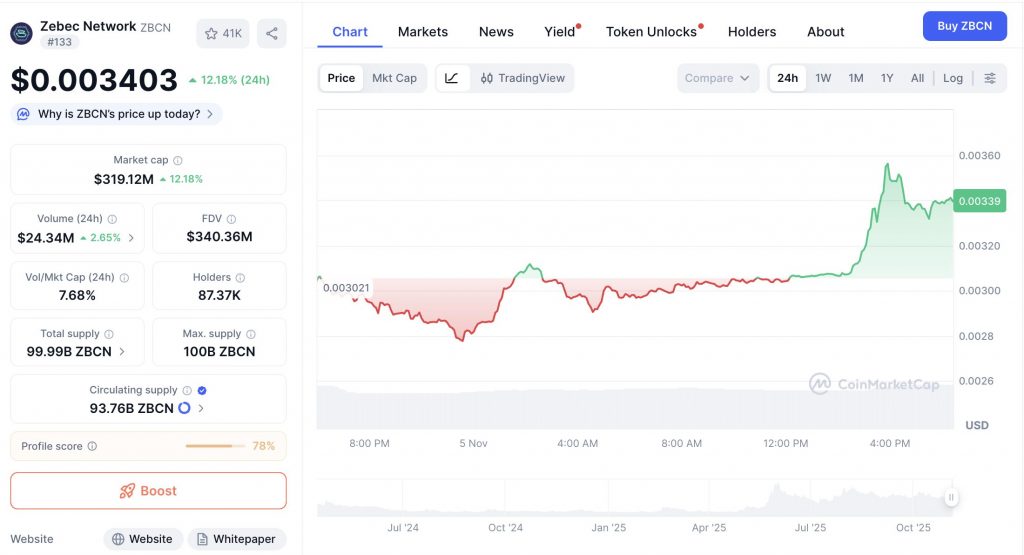Expand Why is ZBCN's price up today
1024x555 pixels.
pos(116,114)
